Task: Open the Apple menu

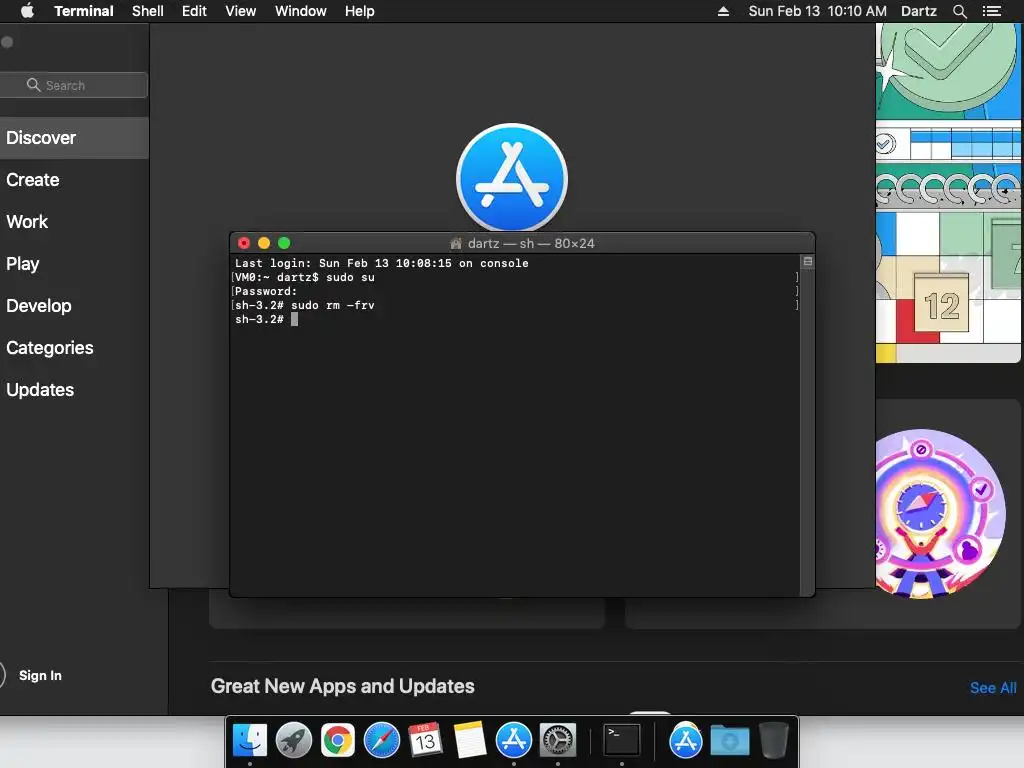Action: tap(27, 11)
